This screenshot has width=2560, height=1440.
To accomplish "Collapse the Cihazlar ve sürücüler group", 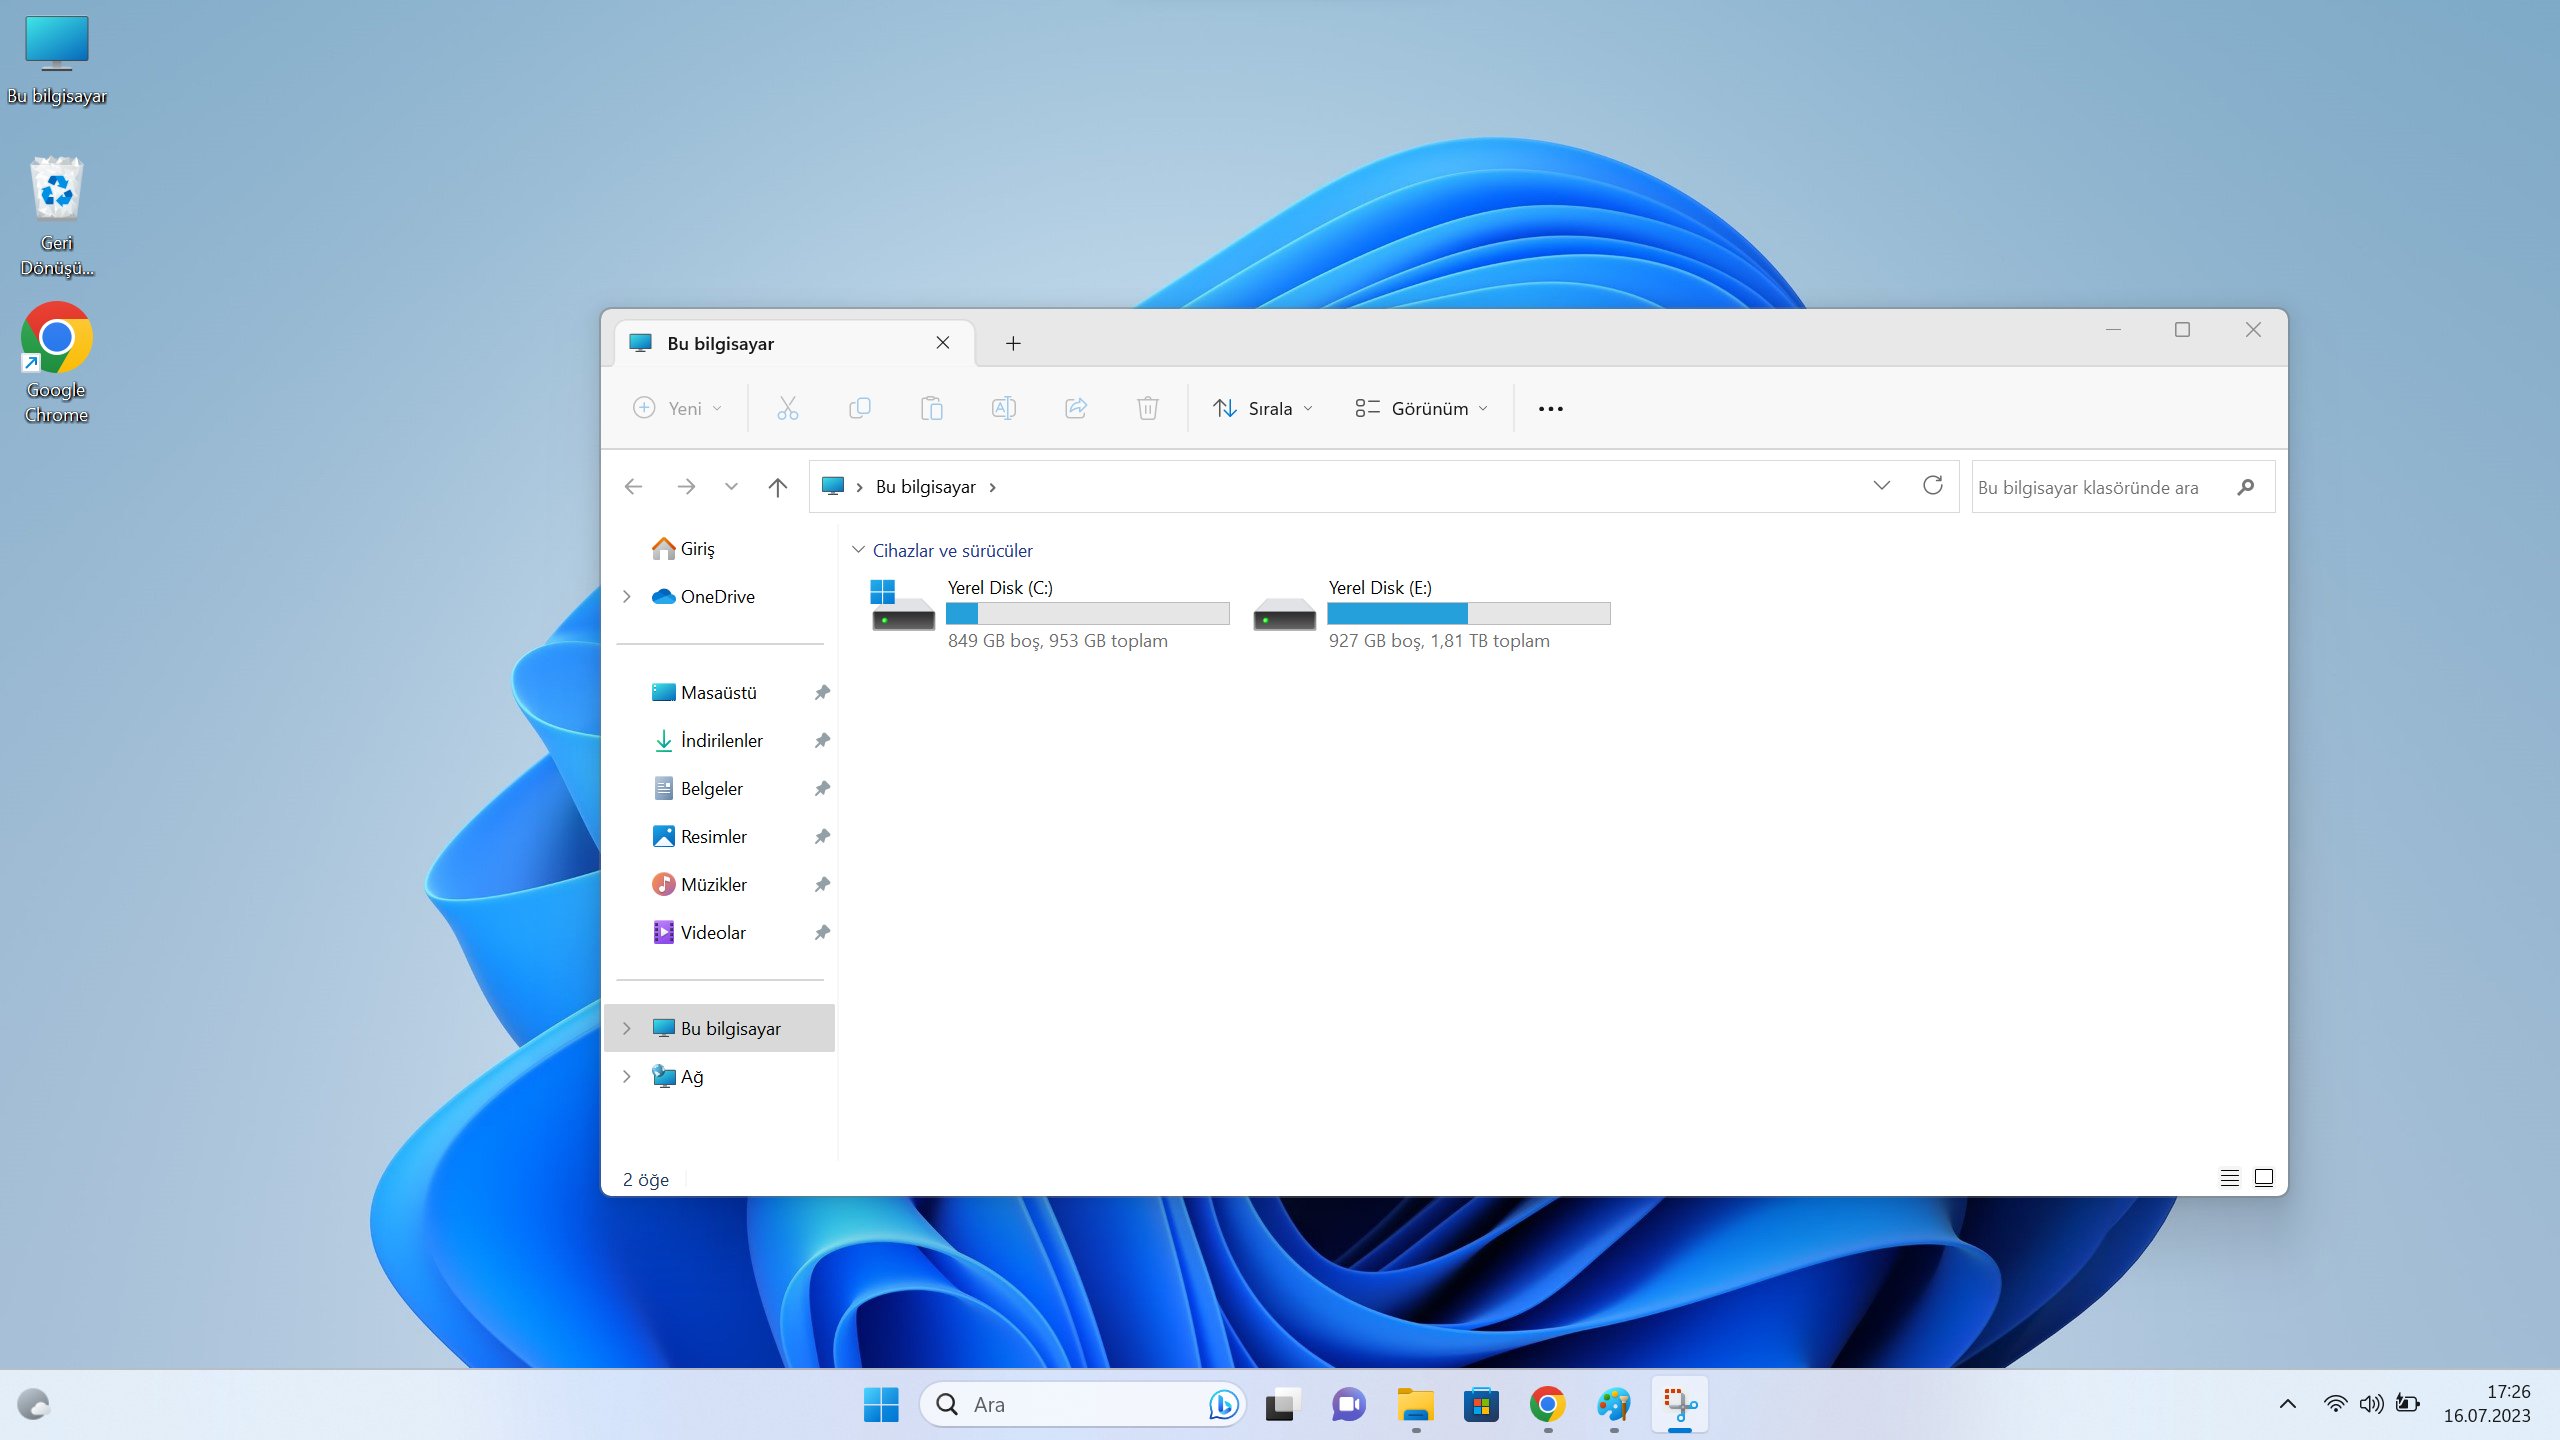I will click(x=858, y=550).
